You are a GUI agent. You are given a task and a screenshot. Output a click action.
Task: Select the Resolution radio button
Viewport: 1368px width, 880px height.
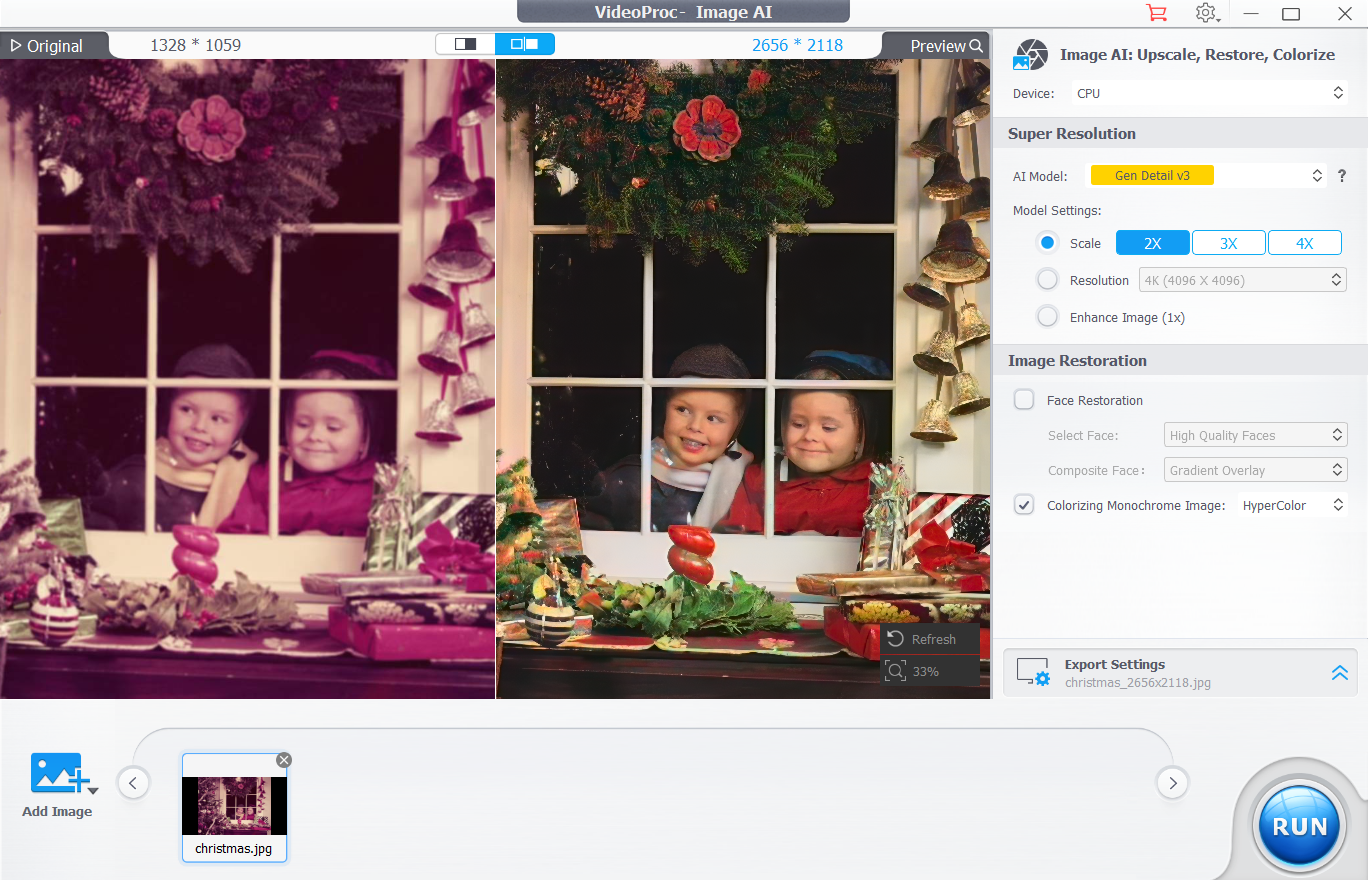click(x=1047, y=280)
